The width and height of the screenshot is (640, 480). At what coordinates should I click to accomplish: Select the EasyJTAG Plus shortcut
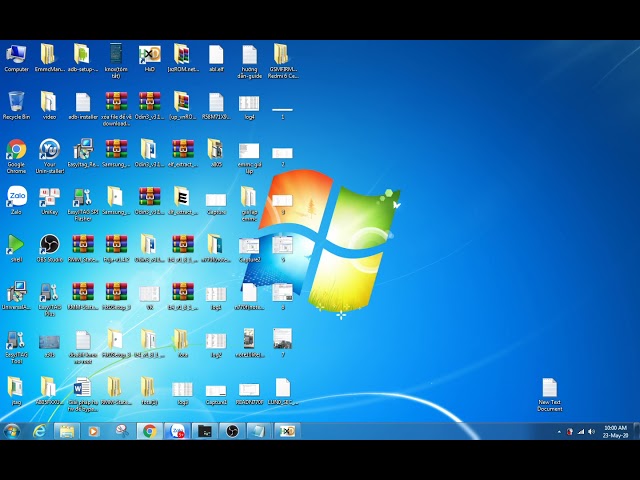[49, 299]
